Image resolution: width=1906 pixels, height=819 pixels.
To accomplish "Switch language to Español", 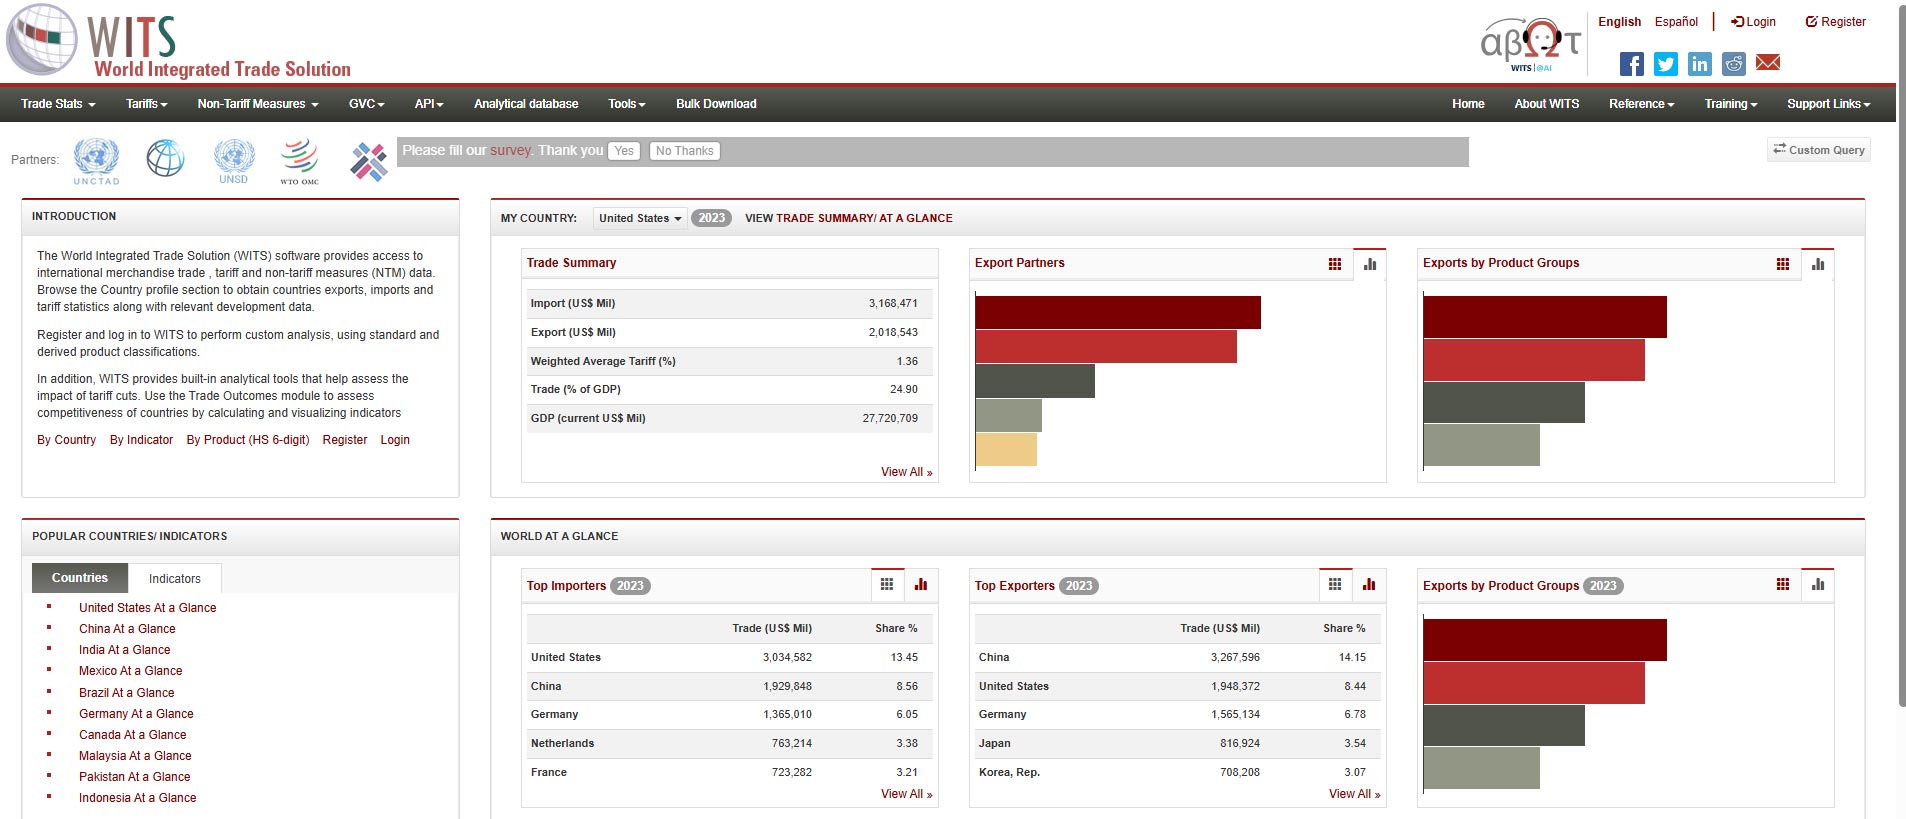I will coord(1676,22).
